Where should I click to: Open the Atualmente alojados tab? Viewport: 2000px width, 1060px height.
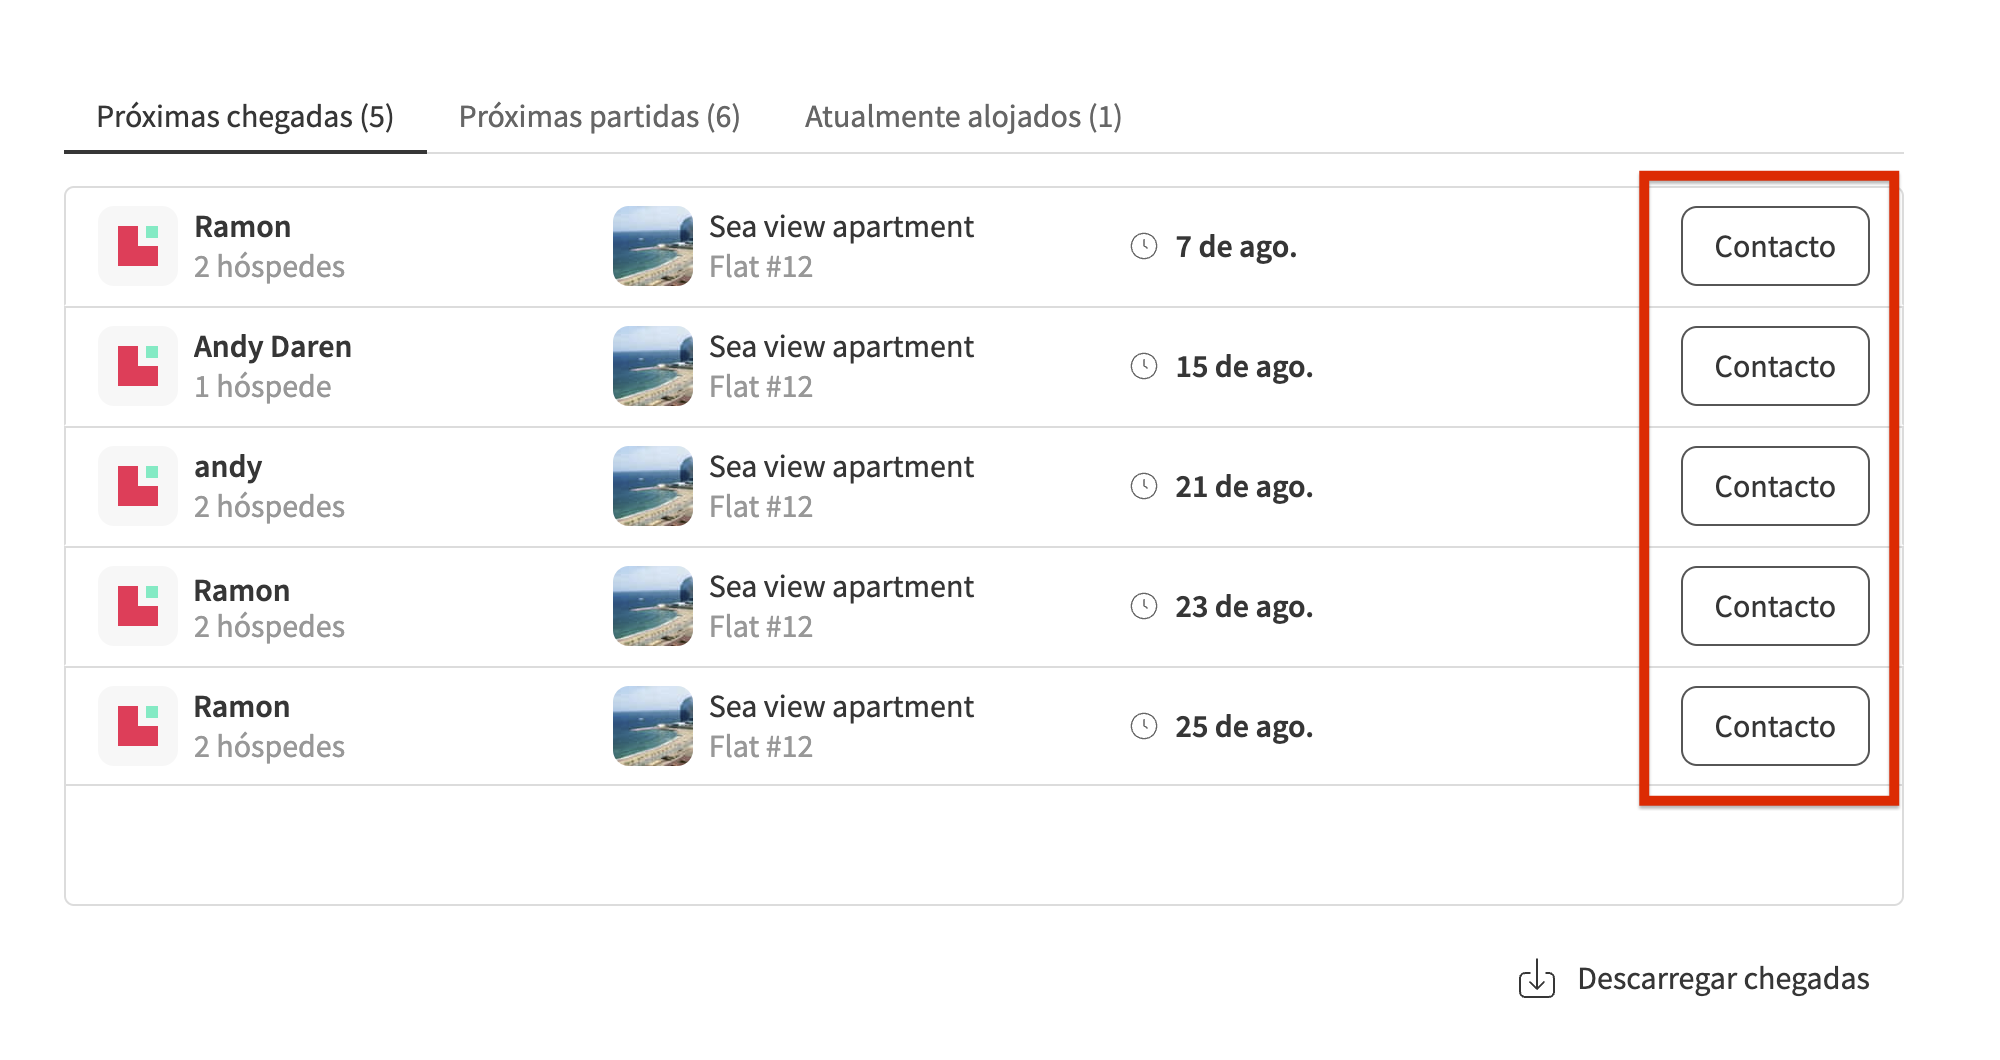tap(963, 117)
